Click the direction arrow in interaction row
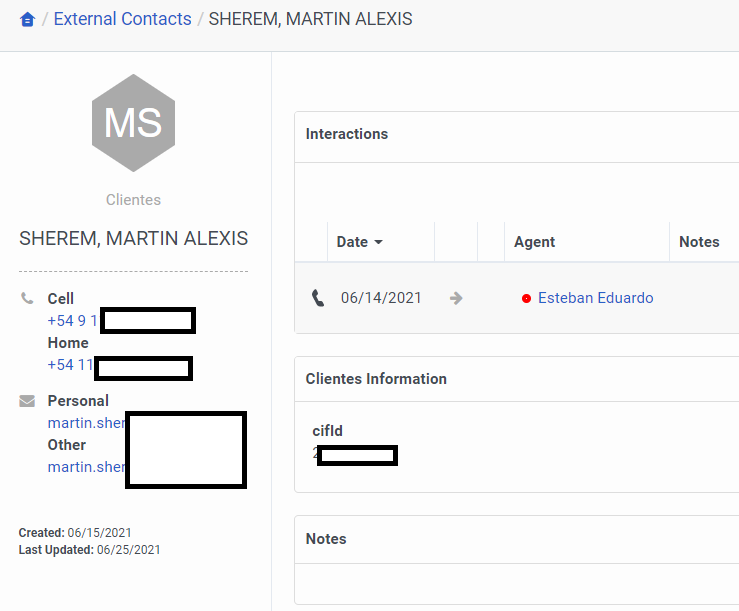Image resolution: width=739 pixels, height=611 pixels. pos(456,298)
